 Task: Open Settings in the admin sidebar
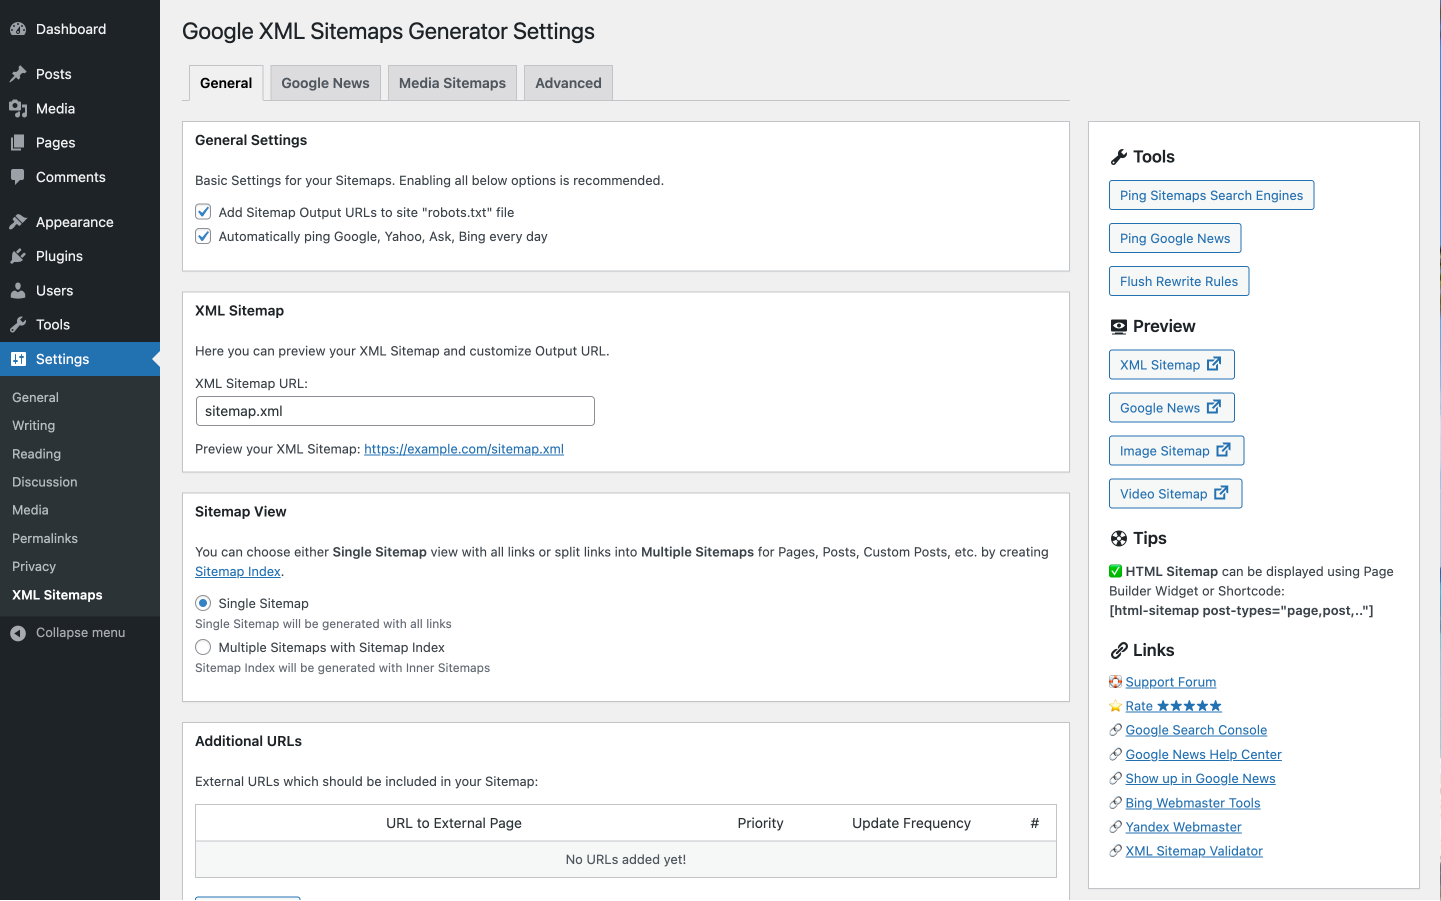(80, 359)
